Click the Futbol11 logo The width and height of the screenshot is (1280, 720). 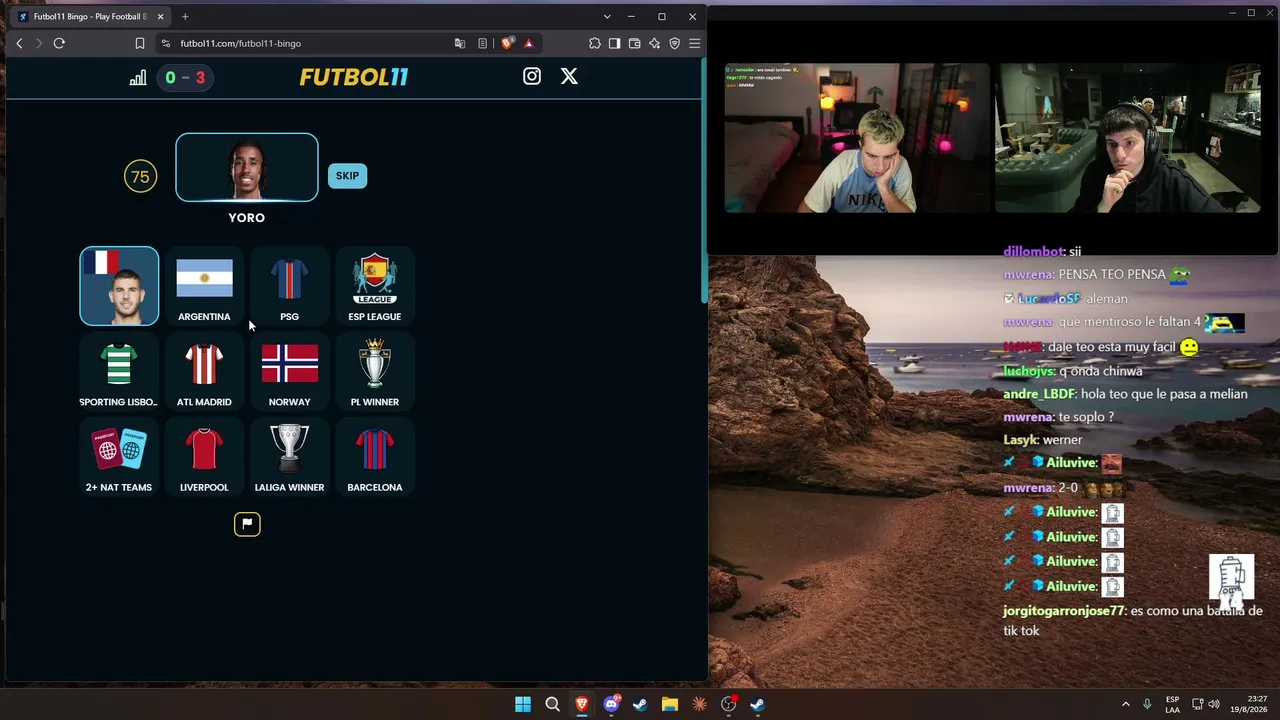point(354,77)
